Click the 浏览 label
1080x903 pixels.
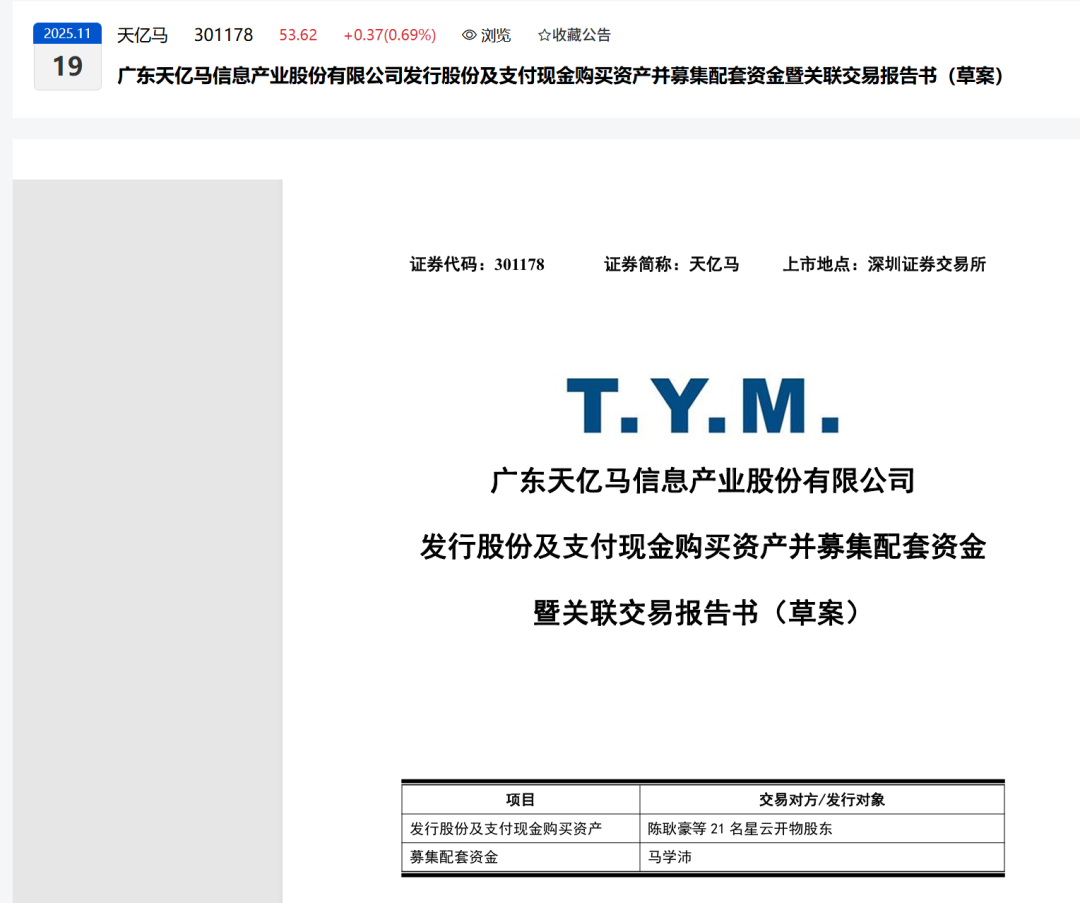[x=496, y=35]
